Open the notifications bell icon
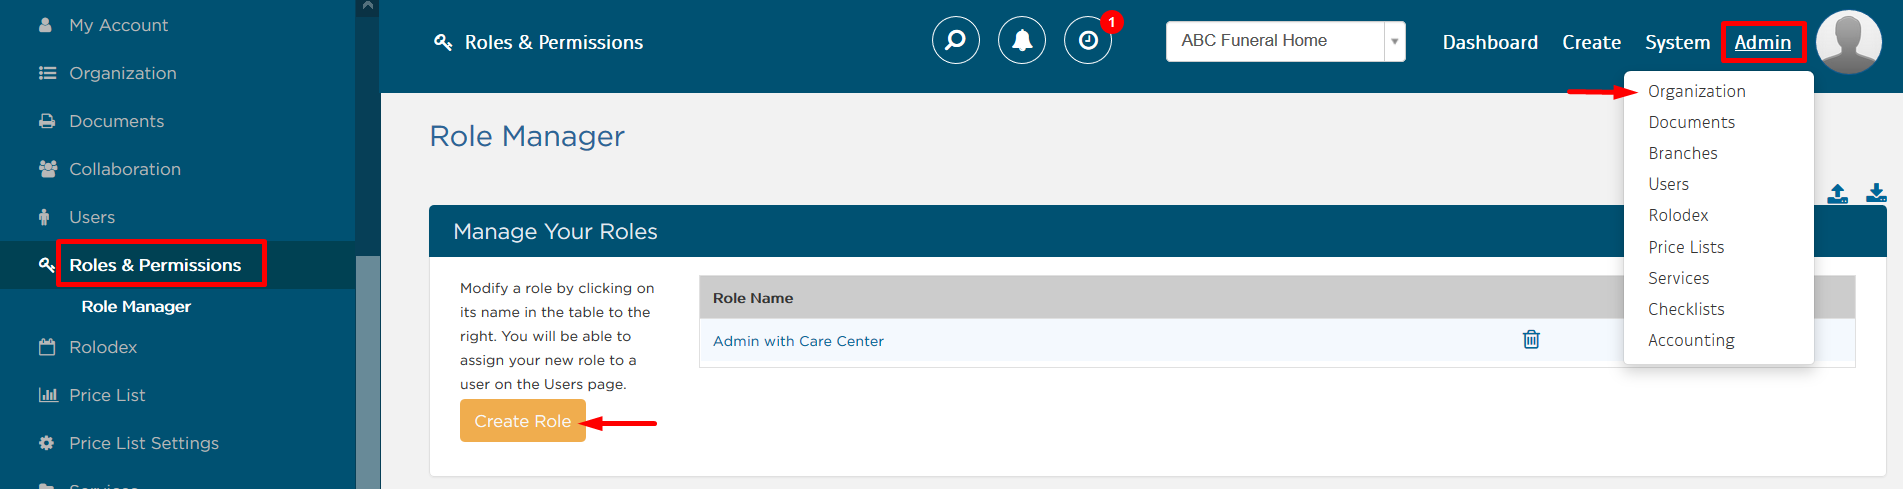 1022,41
